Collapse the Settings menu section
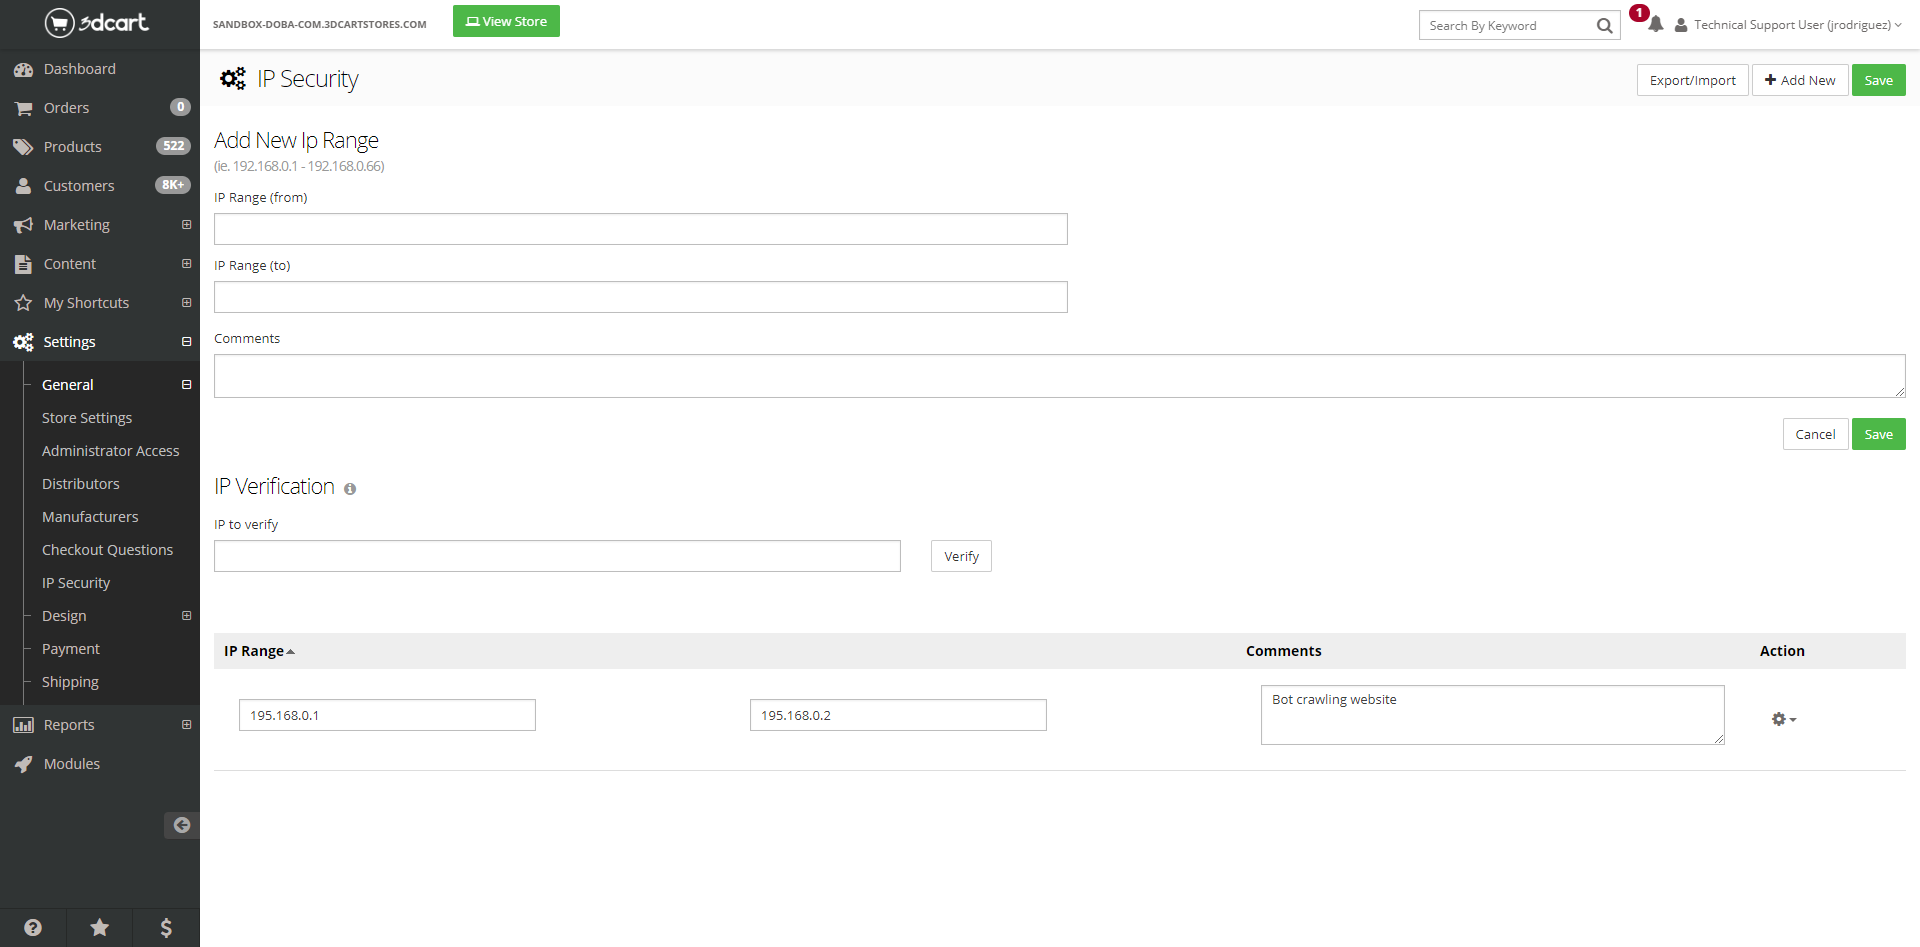This screenshot has height=947, width=1920. [186, 342]
